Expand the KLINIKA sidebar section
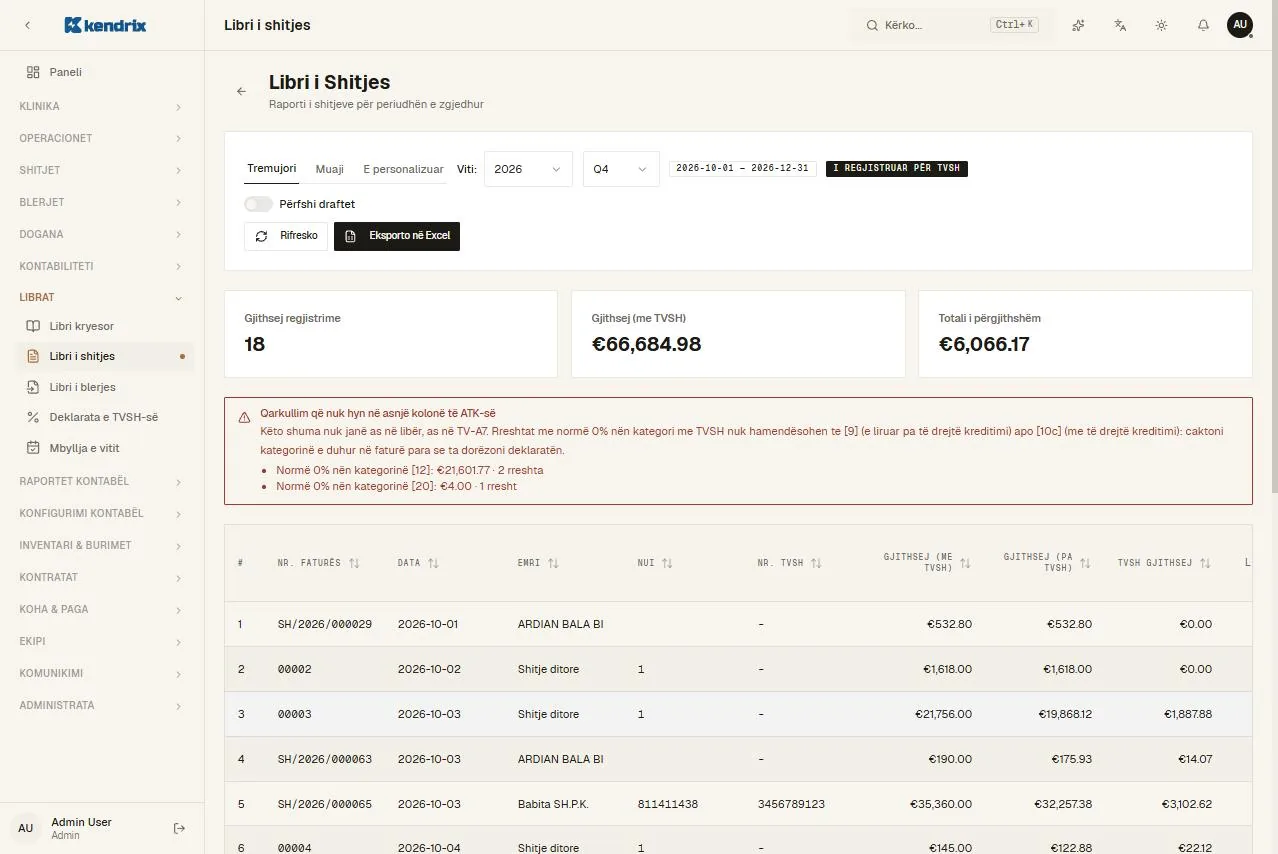The height and width of the screenshot is (854, 1278). (x=102, y=106)
